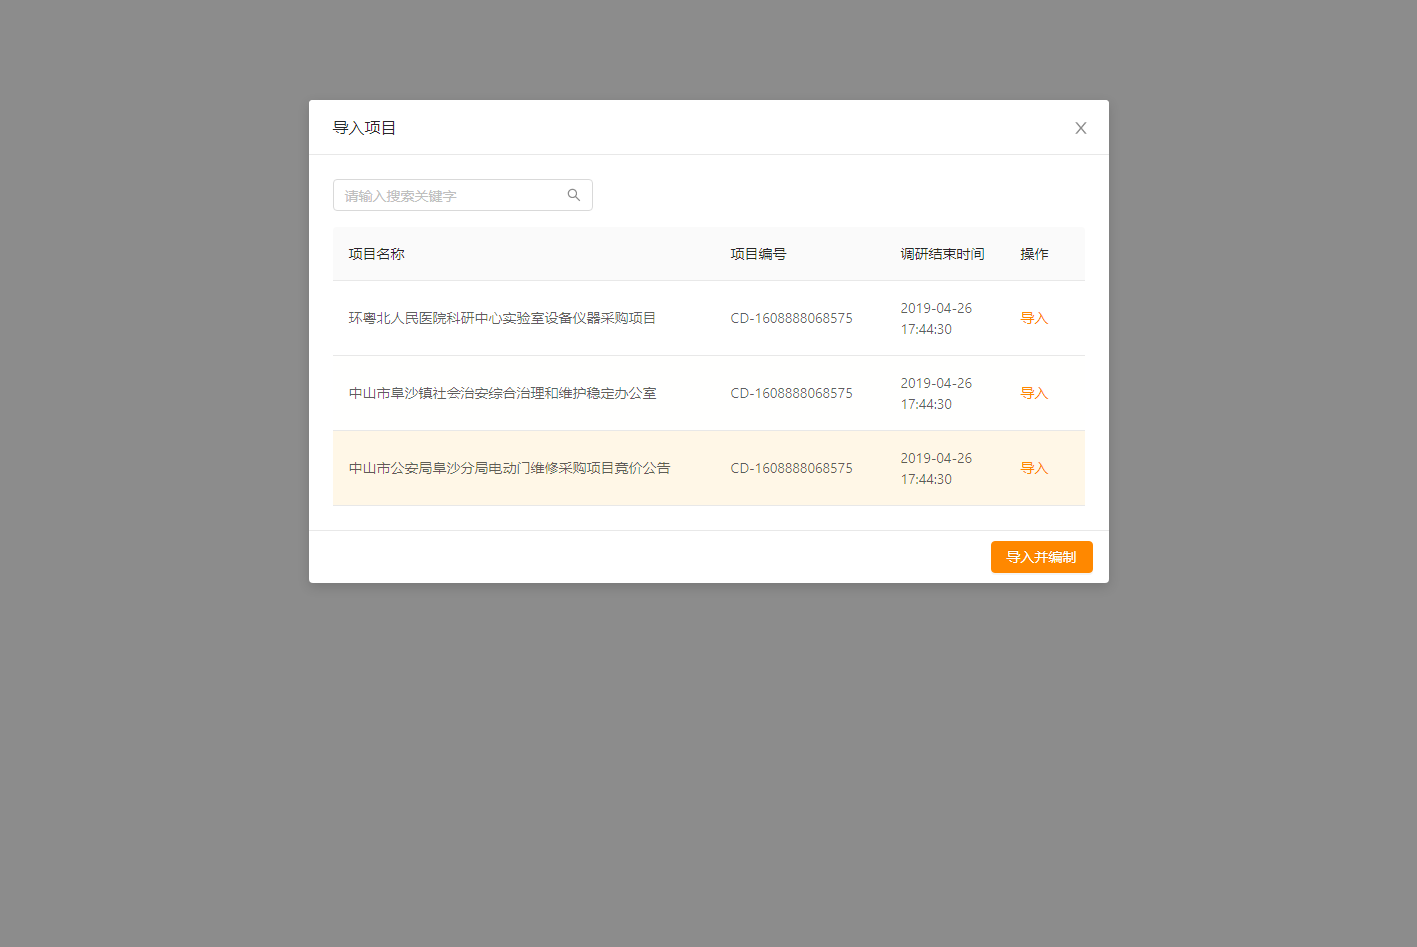Select project 中山市阜沙镇社会治安综合治理和维护稳定办公室
This screenshot has width=1417, height=947.
click(502, 393)
